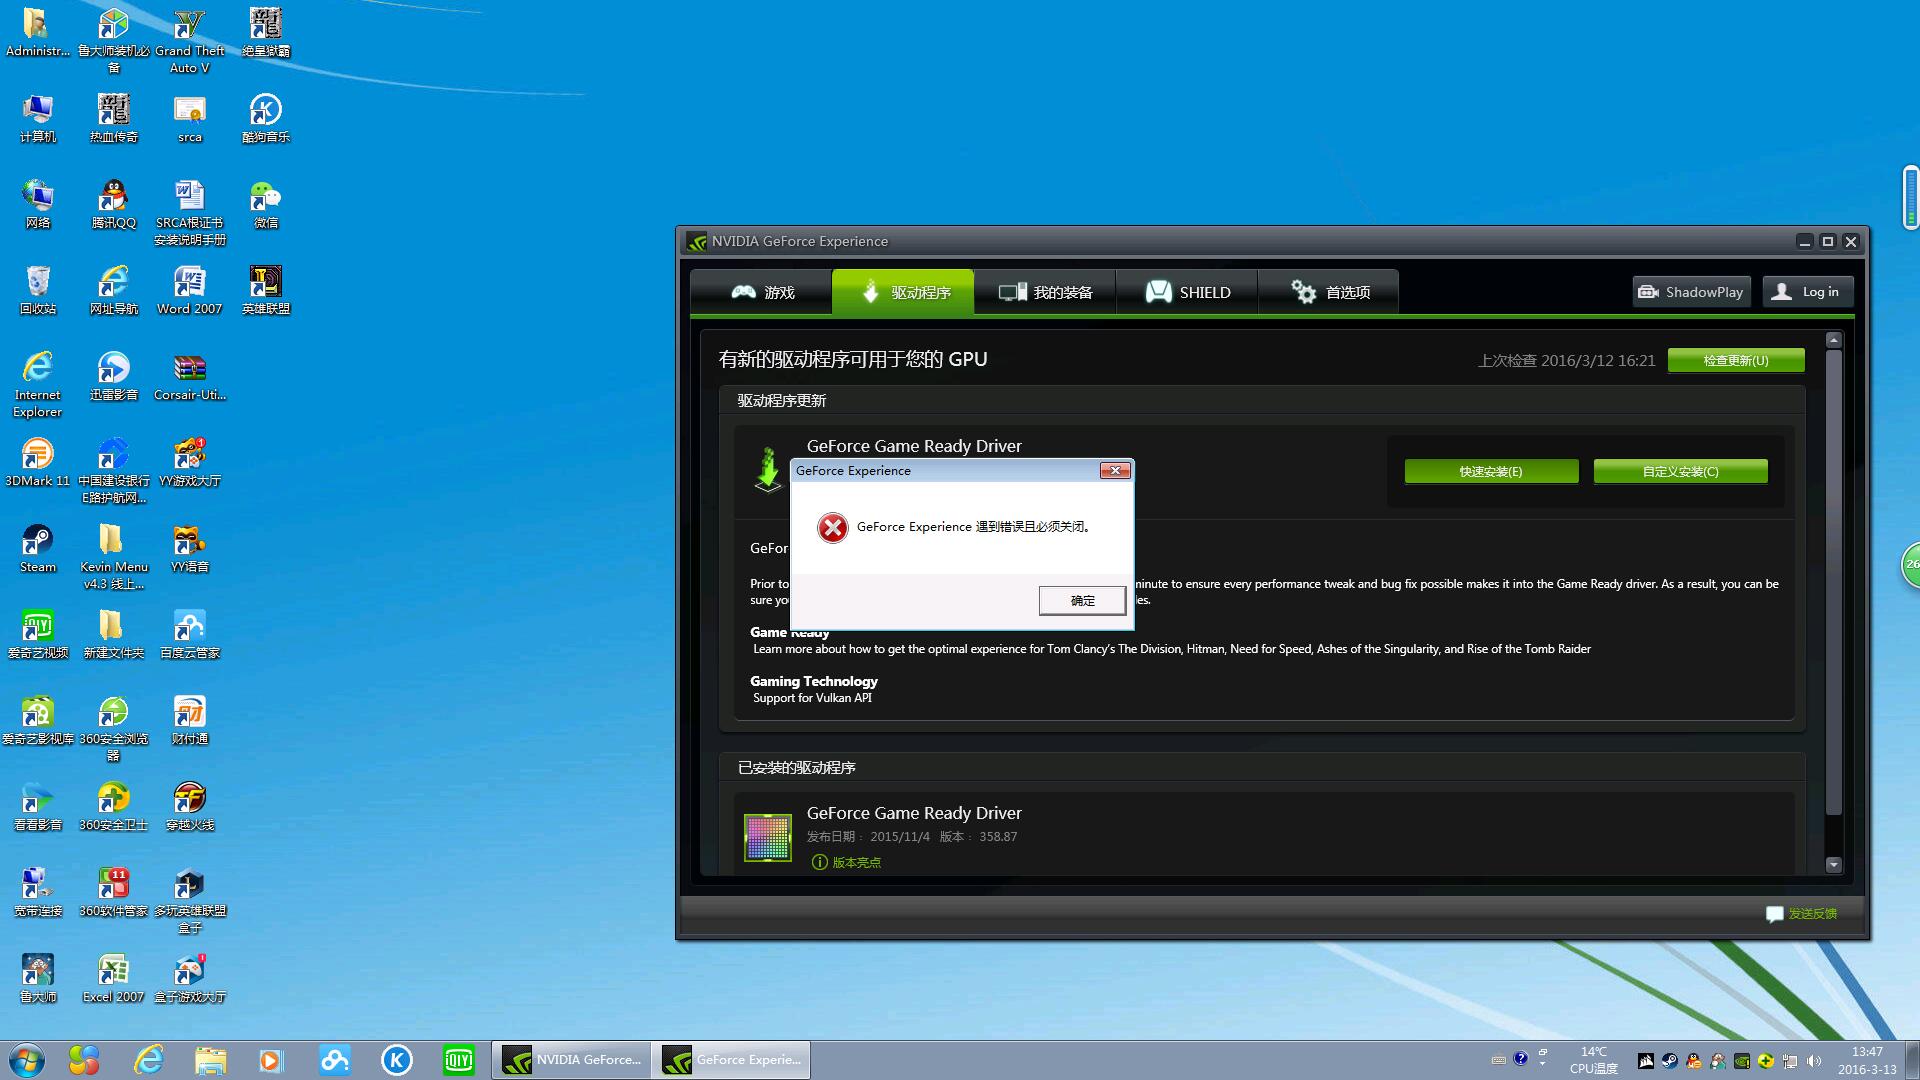The height and width of the screenshot is (1080, 1920).
Task: Open the 我的装备 tab
Action: click(1045, 292)
